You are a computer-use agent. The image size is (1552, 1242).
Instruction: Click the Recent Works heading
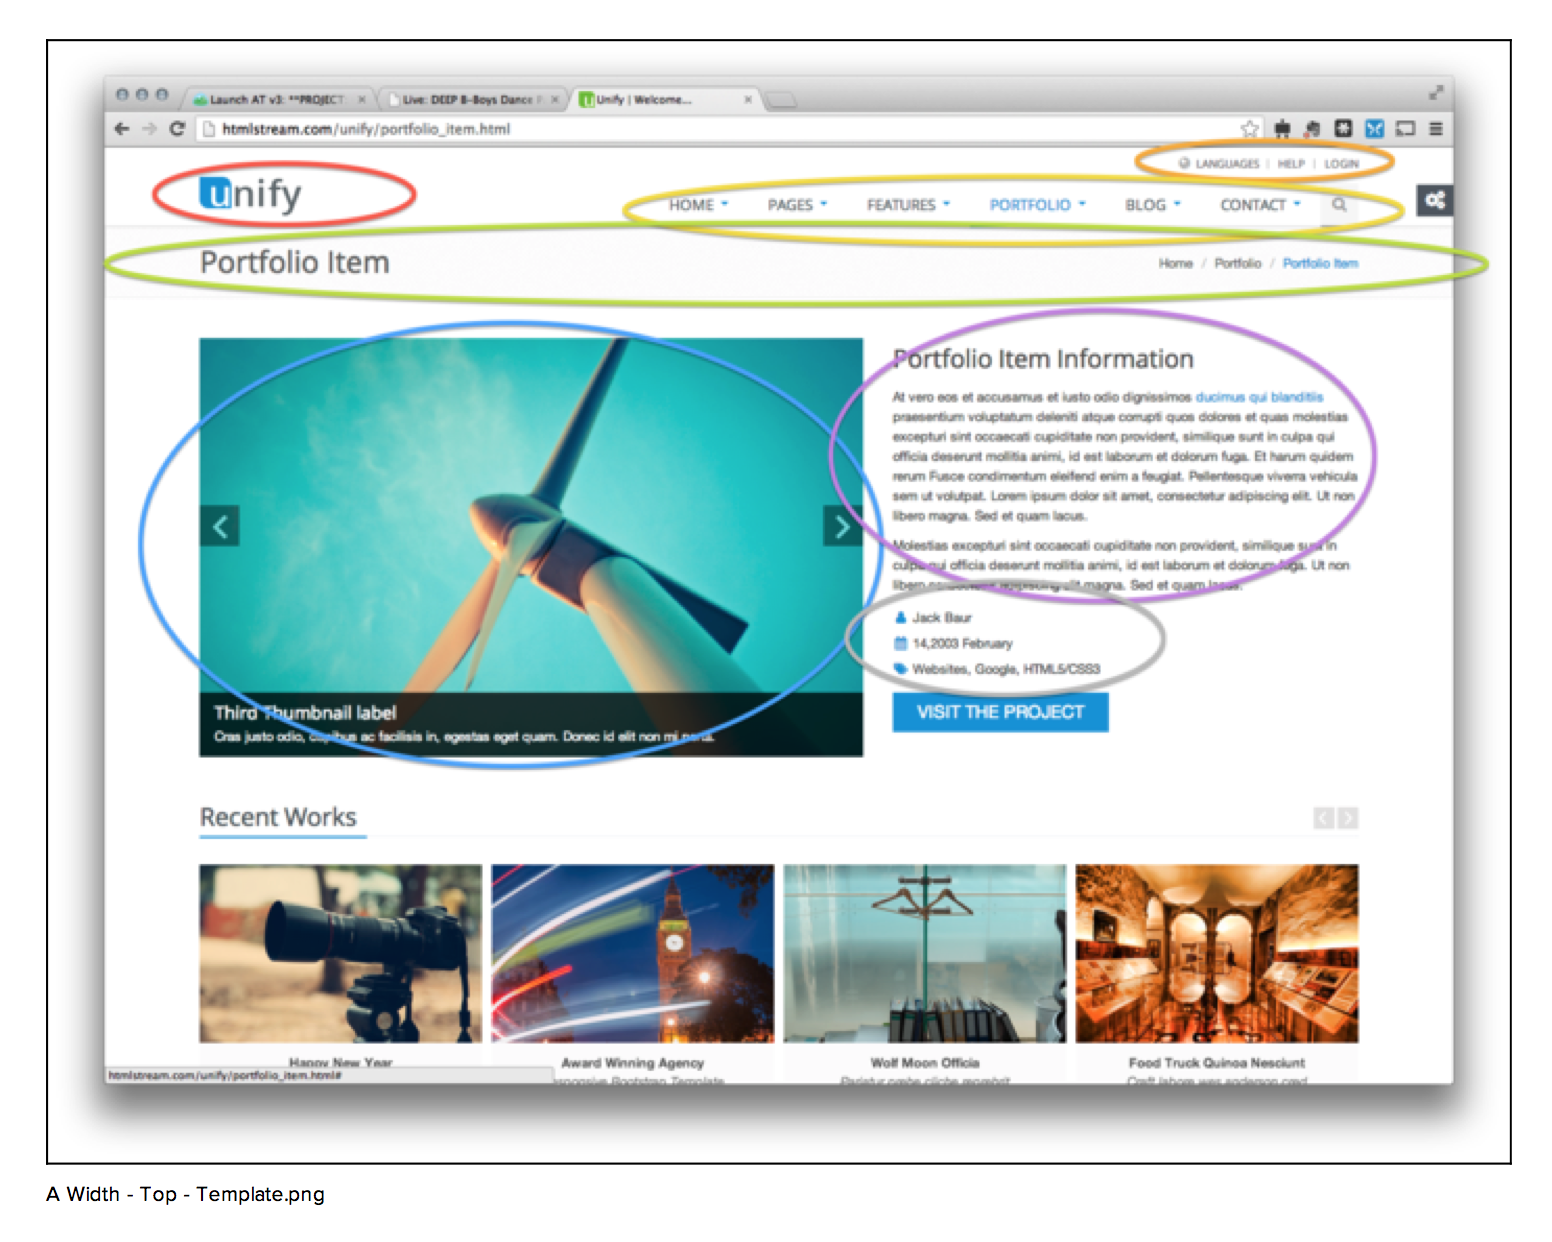click(278, 817)
